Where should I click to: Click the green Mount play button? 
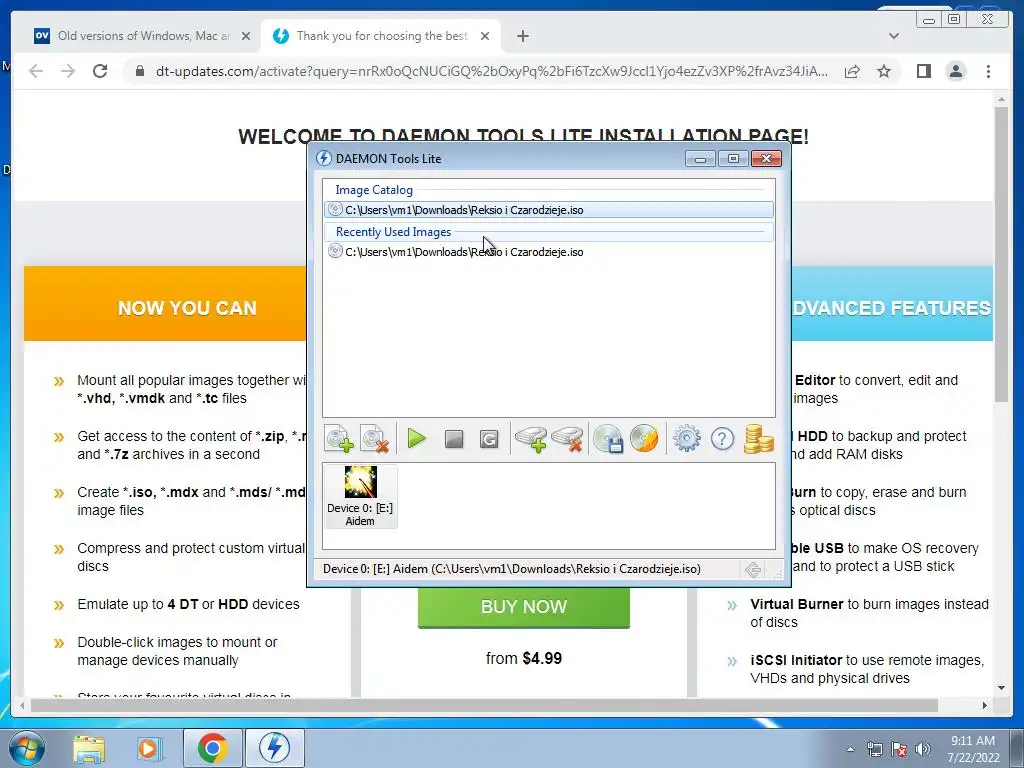pos(416,439)
